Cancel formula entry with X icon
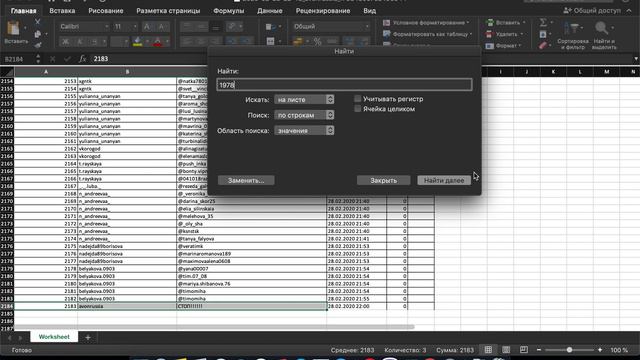The image size is (640, 360). click(52, 59)
